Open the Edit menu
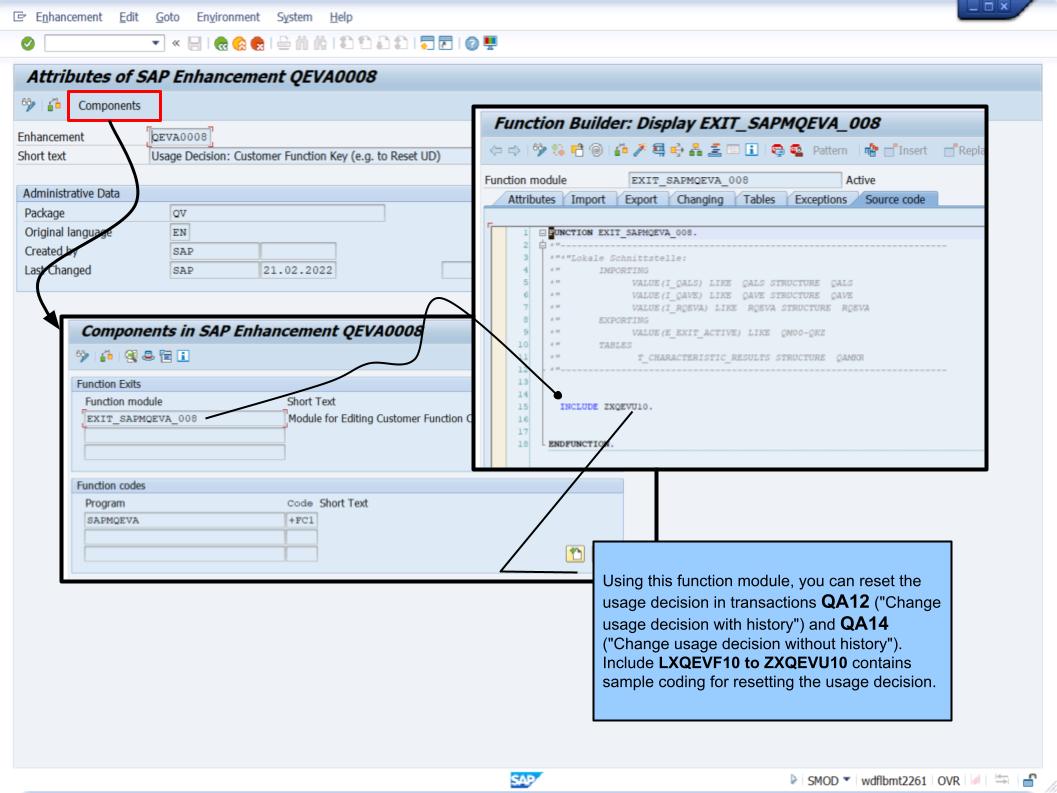The height and width of the screenshot is (793, 1057). click(x=129, y=17)
